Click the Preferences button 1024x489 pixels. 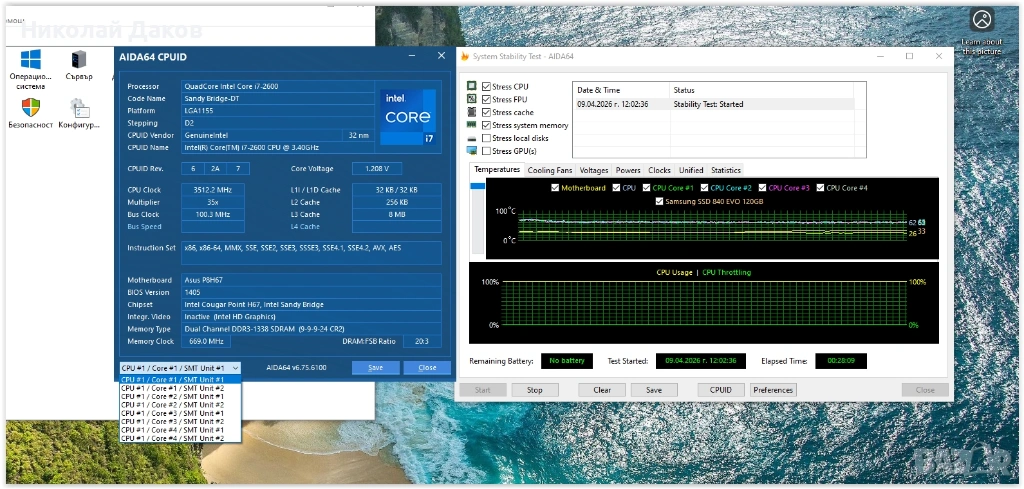click(773, 390)
